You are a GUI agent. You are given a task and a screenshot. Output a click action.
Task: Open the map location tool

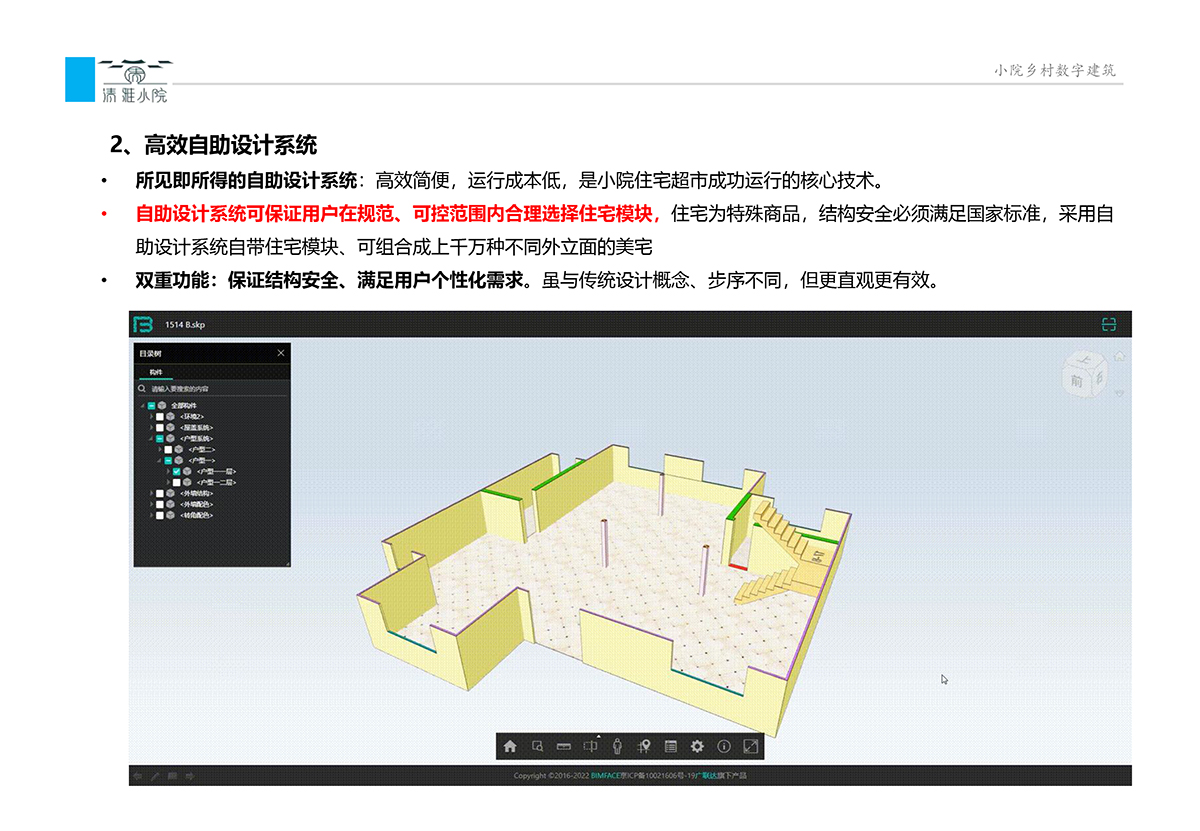pos(644,746)
